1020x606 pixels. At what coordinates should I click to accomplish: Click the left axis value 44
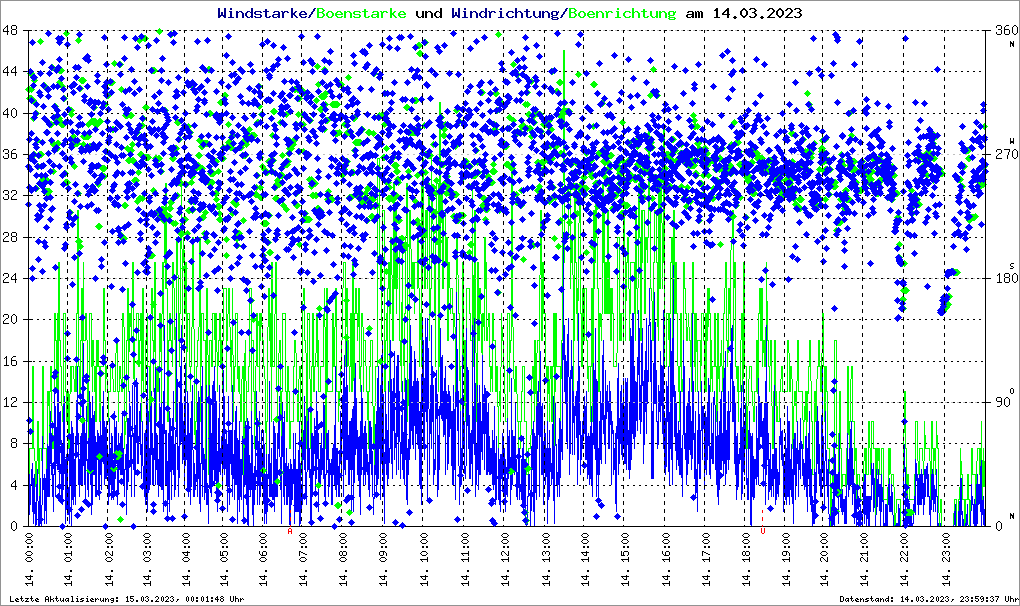click(10, 72)
